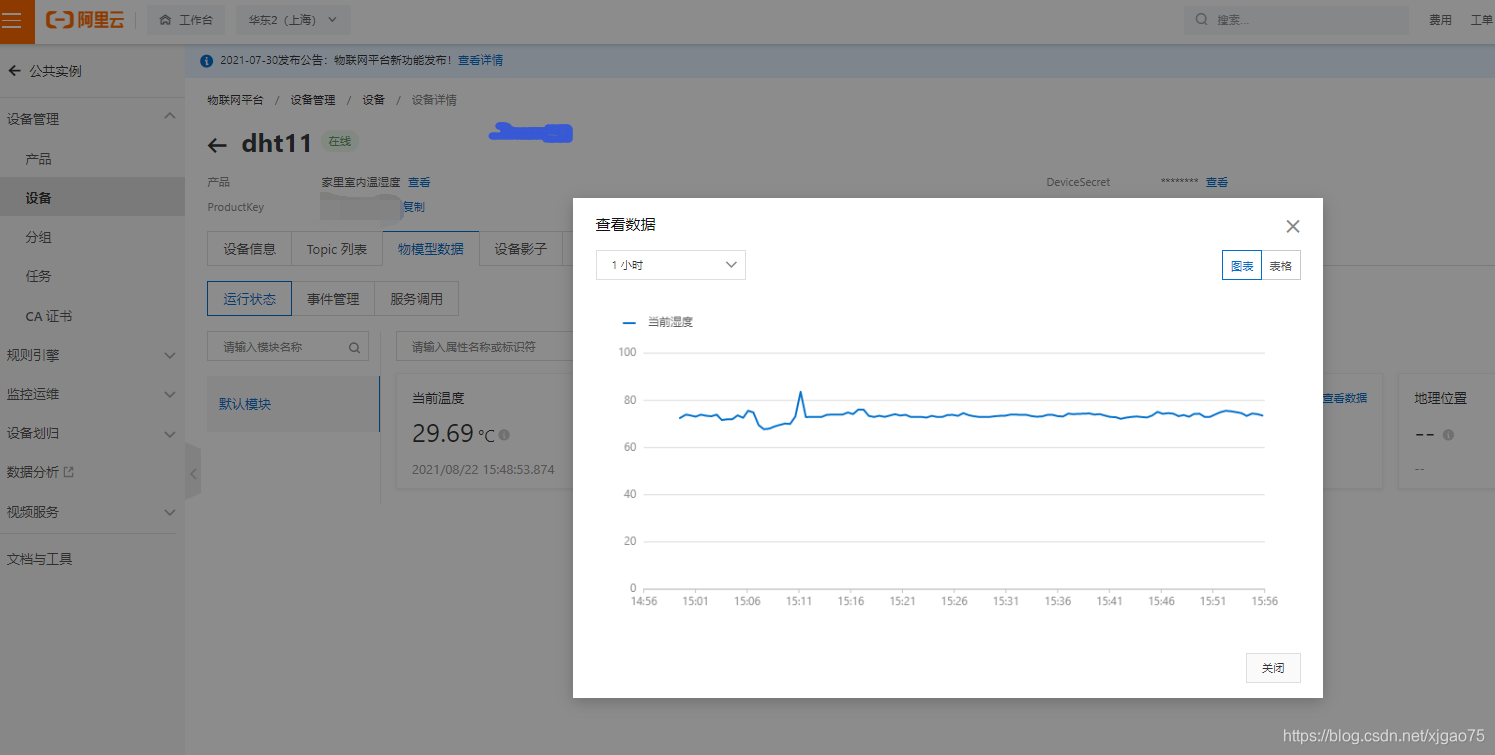The width and height of the screenshot is (1495, 755).
Task: Click 复制 link beside ProductKey
Action: click(x=414, y=207)
